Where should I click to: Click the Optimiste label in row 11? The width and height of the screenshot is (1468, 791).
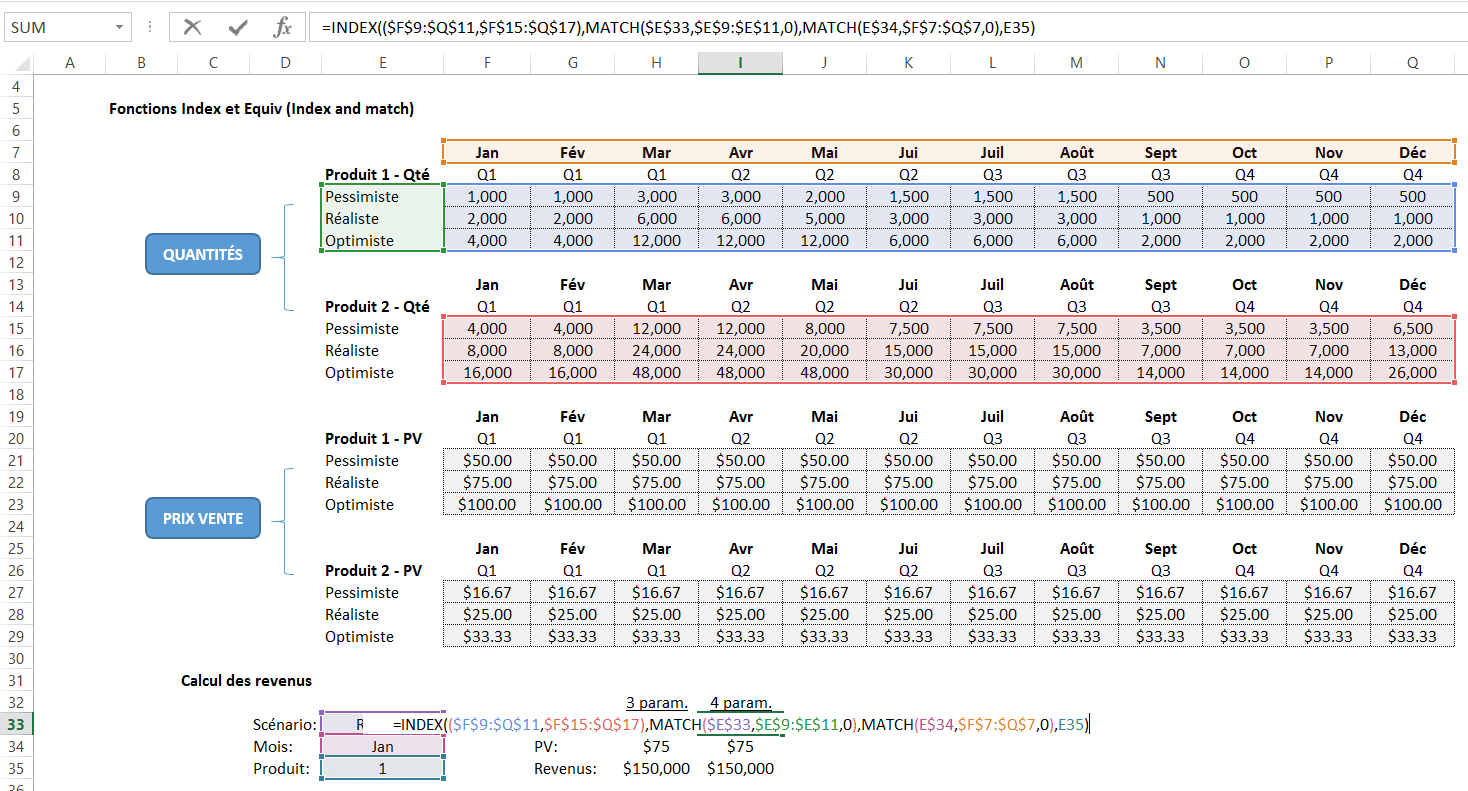click(x=360, y=240)
